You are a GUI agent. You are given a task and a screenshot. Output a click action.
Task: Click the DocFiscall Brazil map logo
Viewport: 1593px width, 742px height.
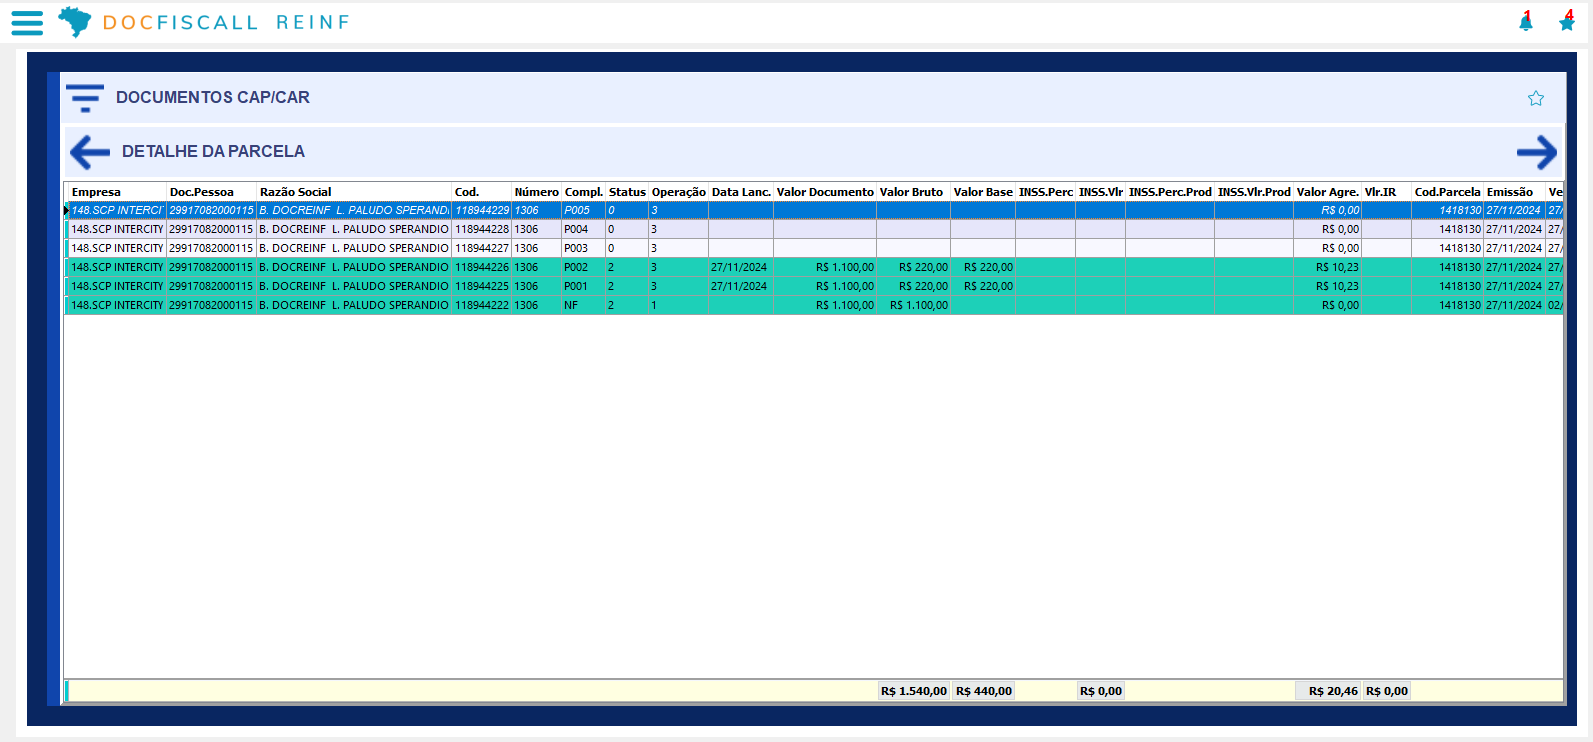pyautogui.click(x=74, y=22)
